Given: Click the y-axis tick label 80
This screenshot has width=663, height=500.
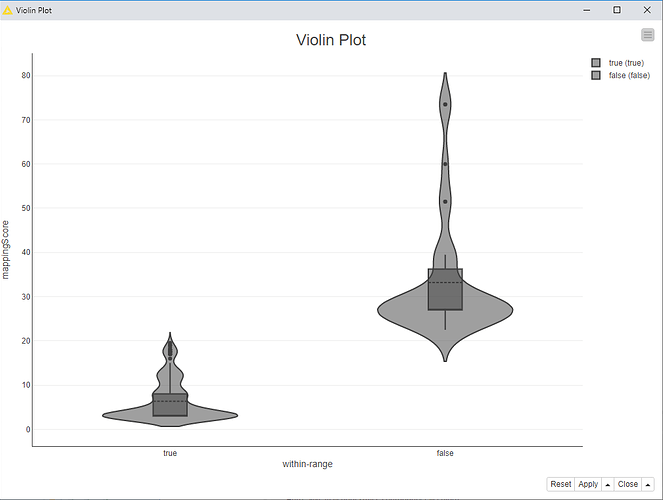Looking at the screenshot, I should [x=26, y=75].
